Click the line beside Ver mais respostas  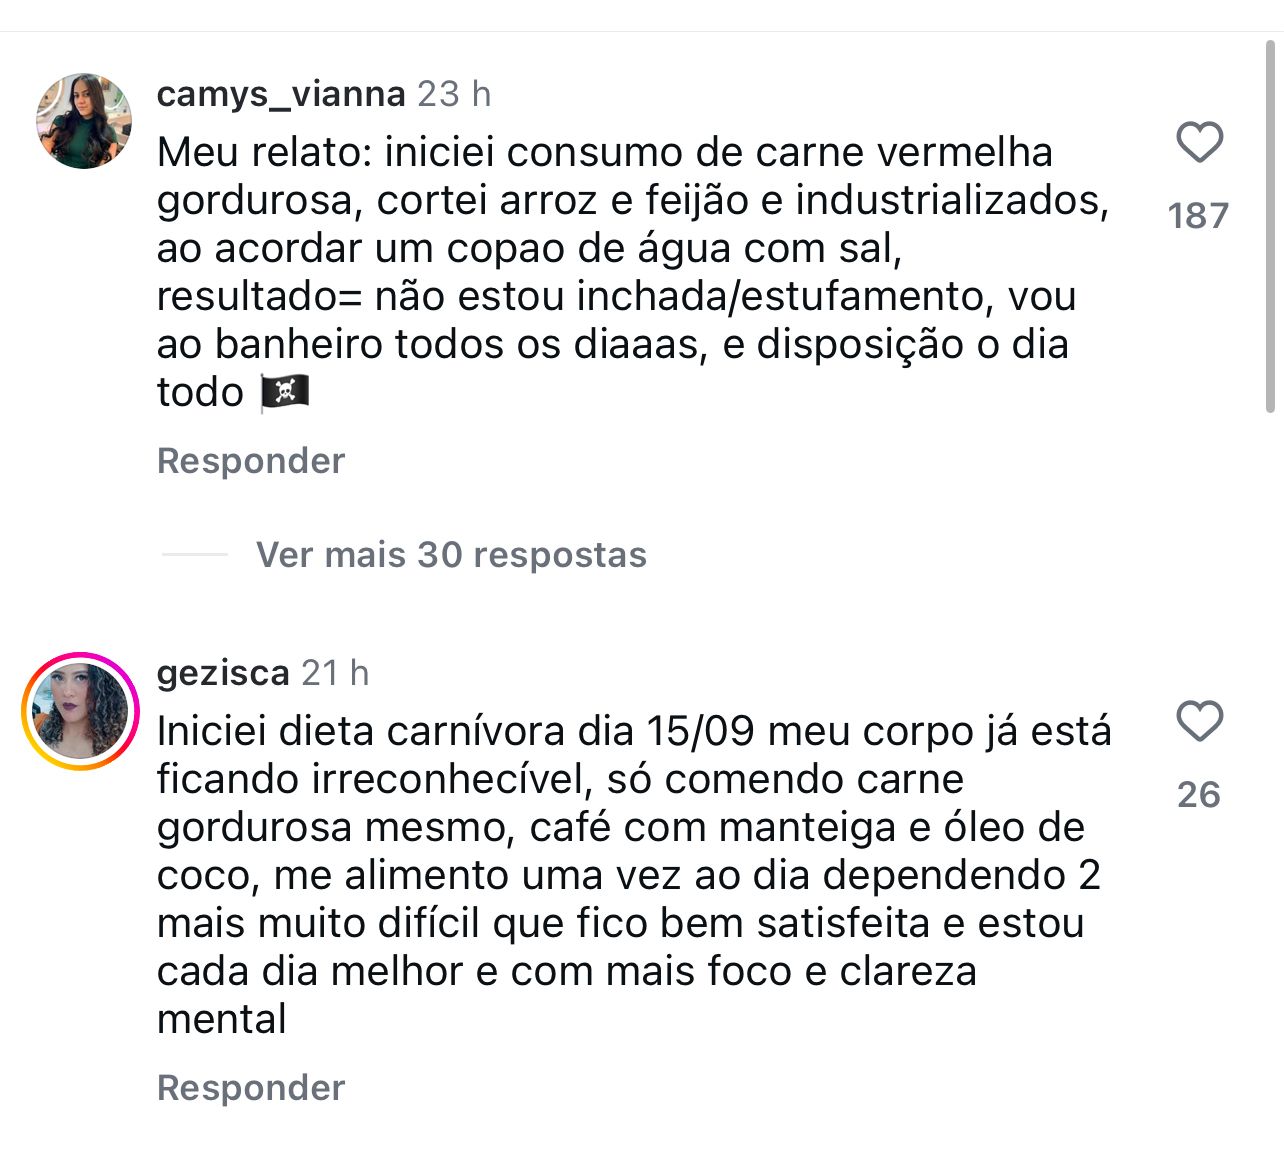click(195, 554)
